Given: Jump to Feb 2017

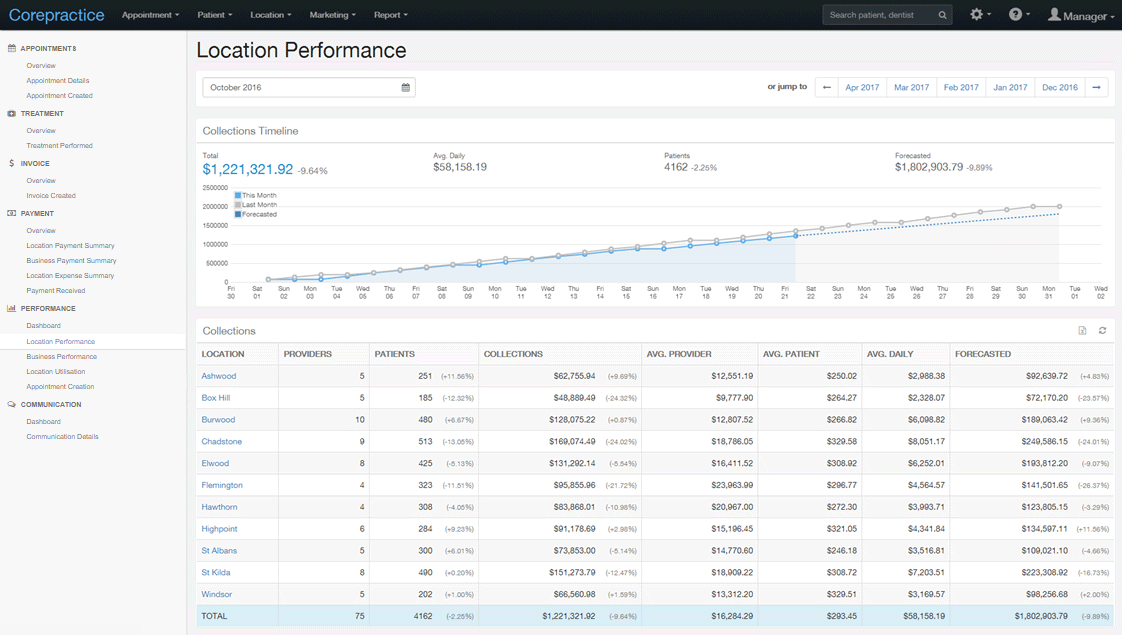Looking at the screenshot, I should click(961, 87).
